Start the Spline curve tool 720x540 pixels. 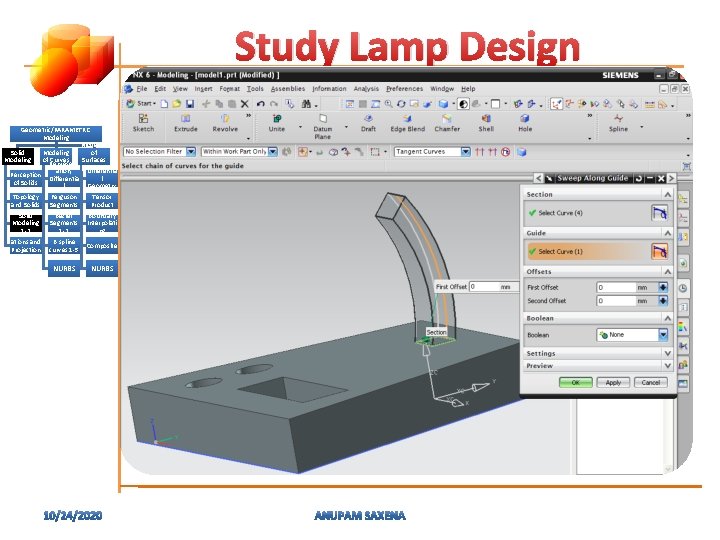pyautogui.click(x=618, y=123)
